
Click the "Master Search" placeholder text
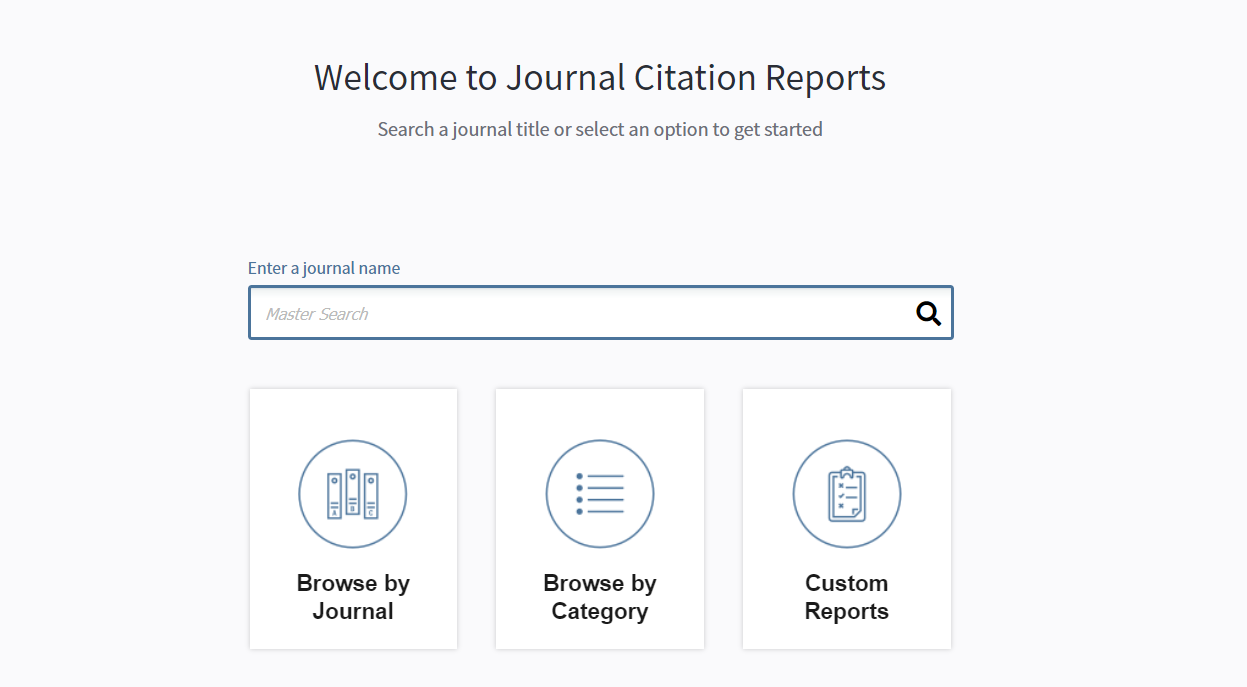[317, 314]
